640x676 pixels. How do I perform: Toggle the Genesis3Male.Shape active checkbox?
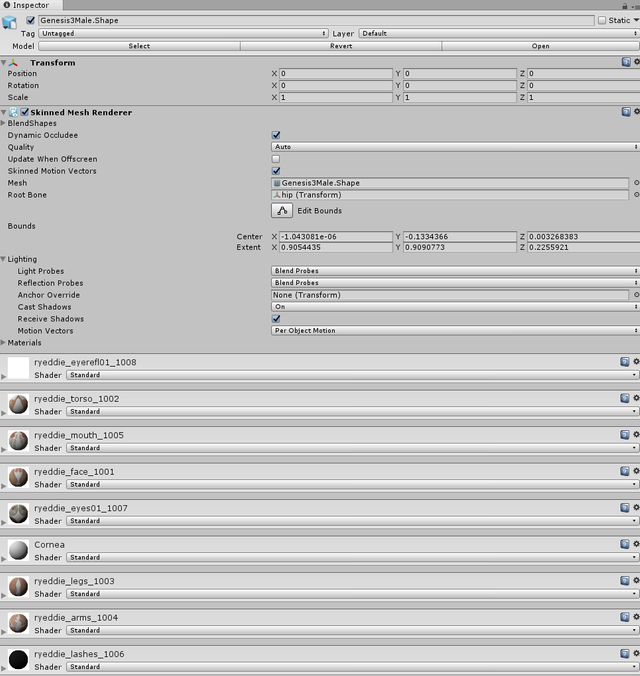(31, 20)
